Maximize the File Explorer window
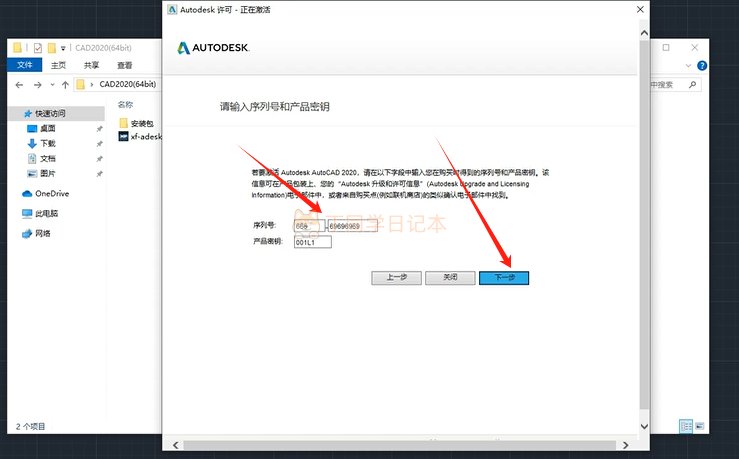Image resolution: width=739 pixels, height=459 pixels. point(666,48)
